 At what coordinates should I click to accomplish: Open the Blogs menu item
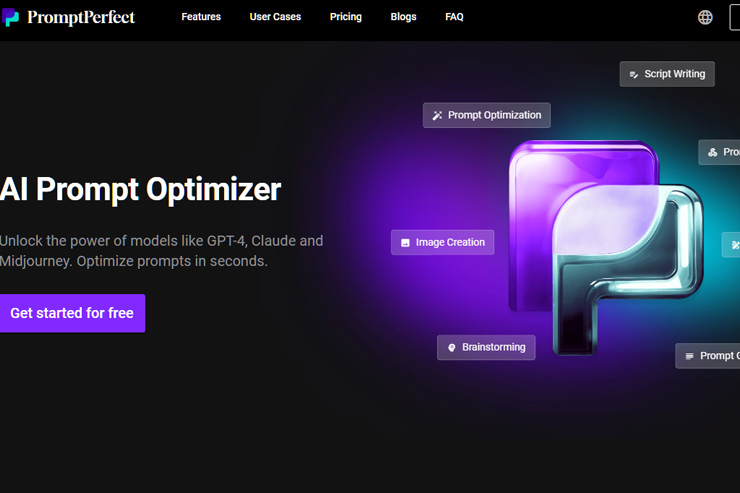tap(404, 17)
